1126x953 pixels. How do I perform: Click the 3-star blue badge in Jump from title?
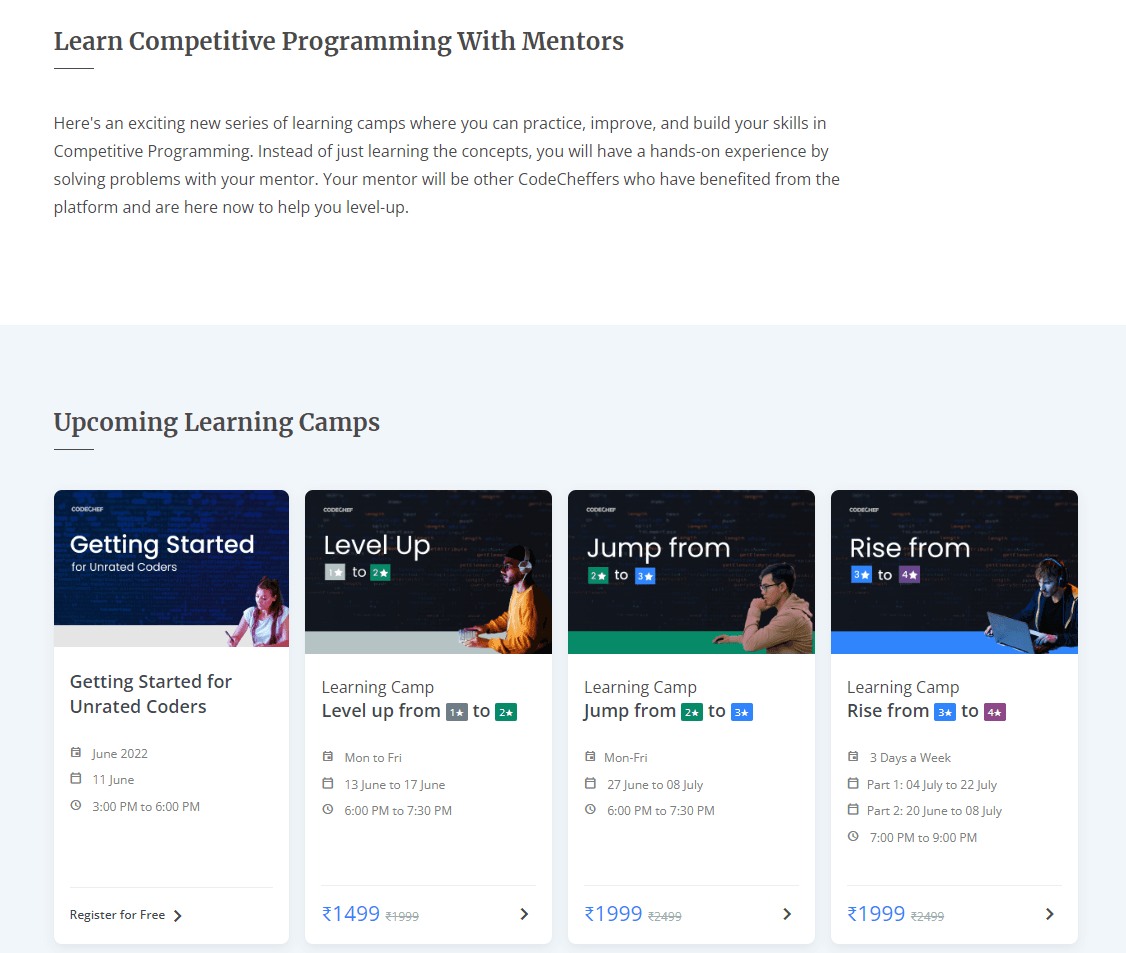(x=742, y=712)
